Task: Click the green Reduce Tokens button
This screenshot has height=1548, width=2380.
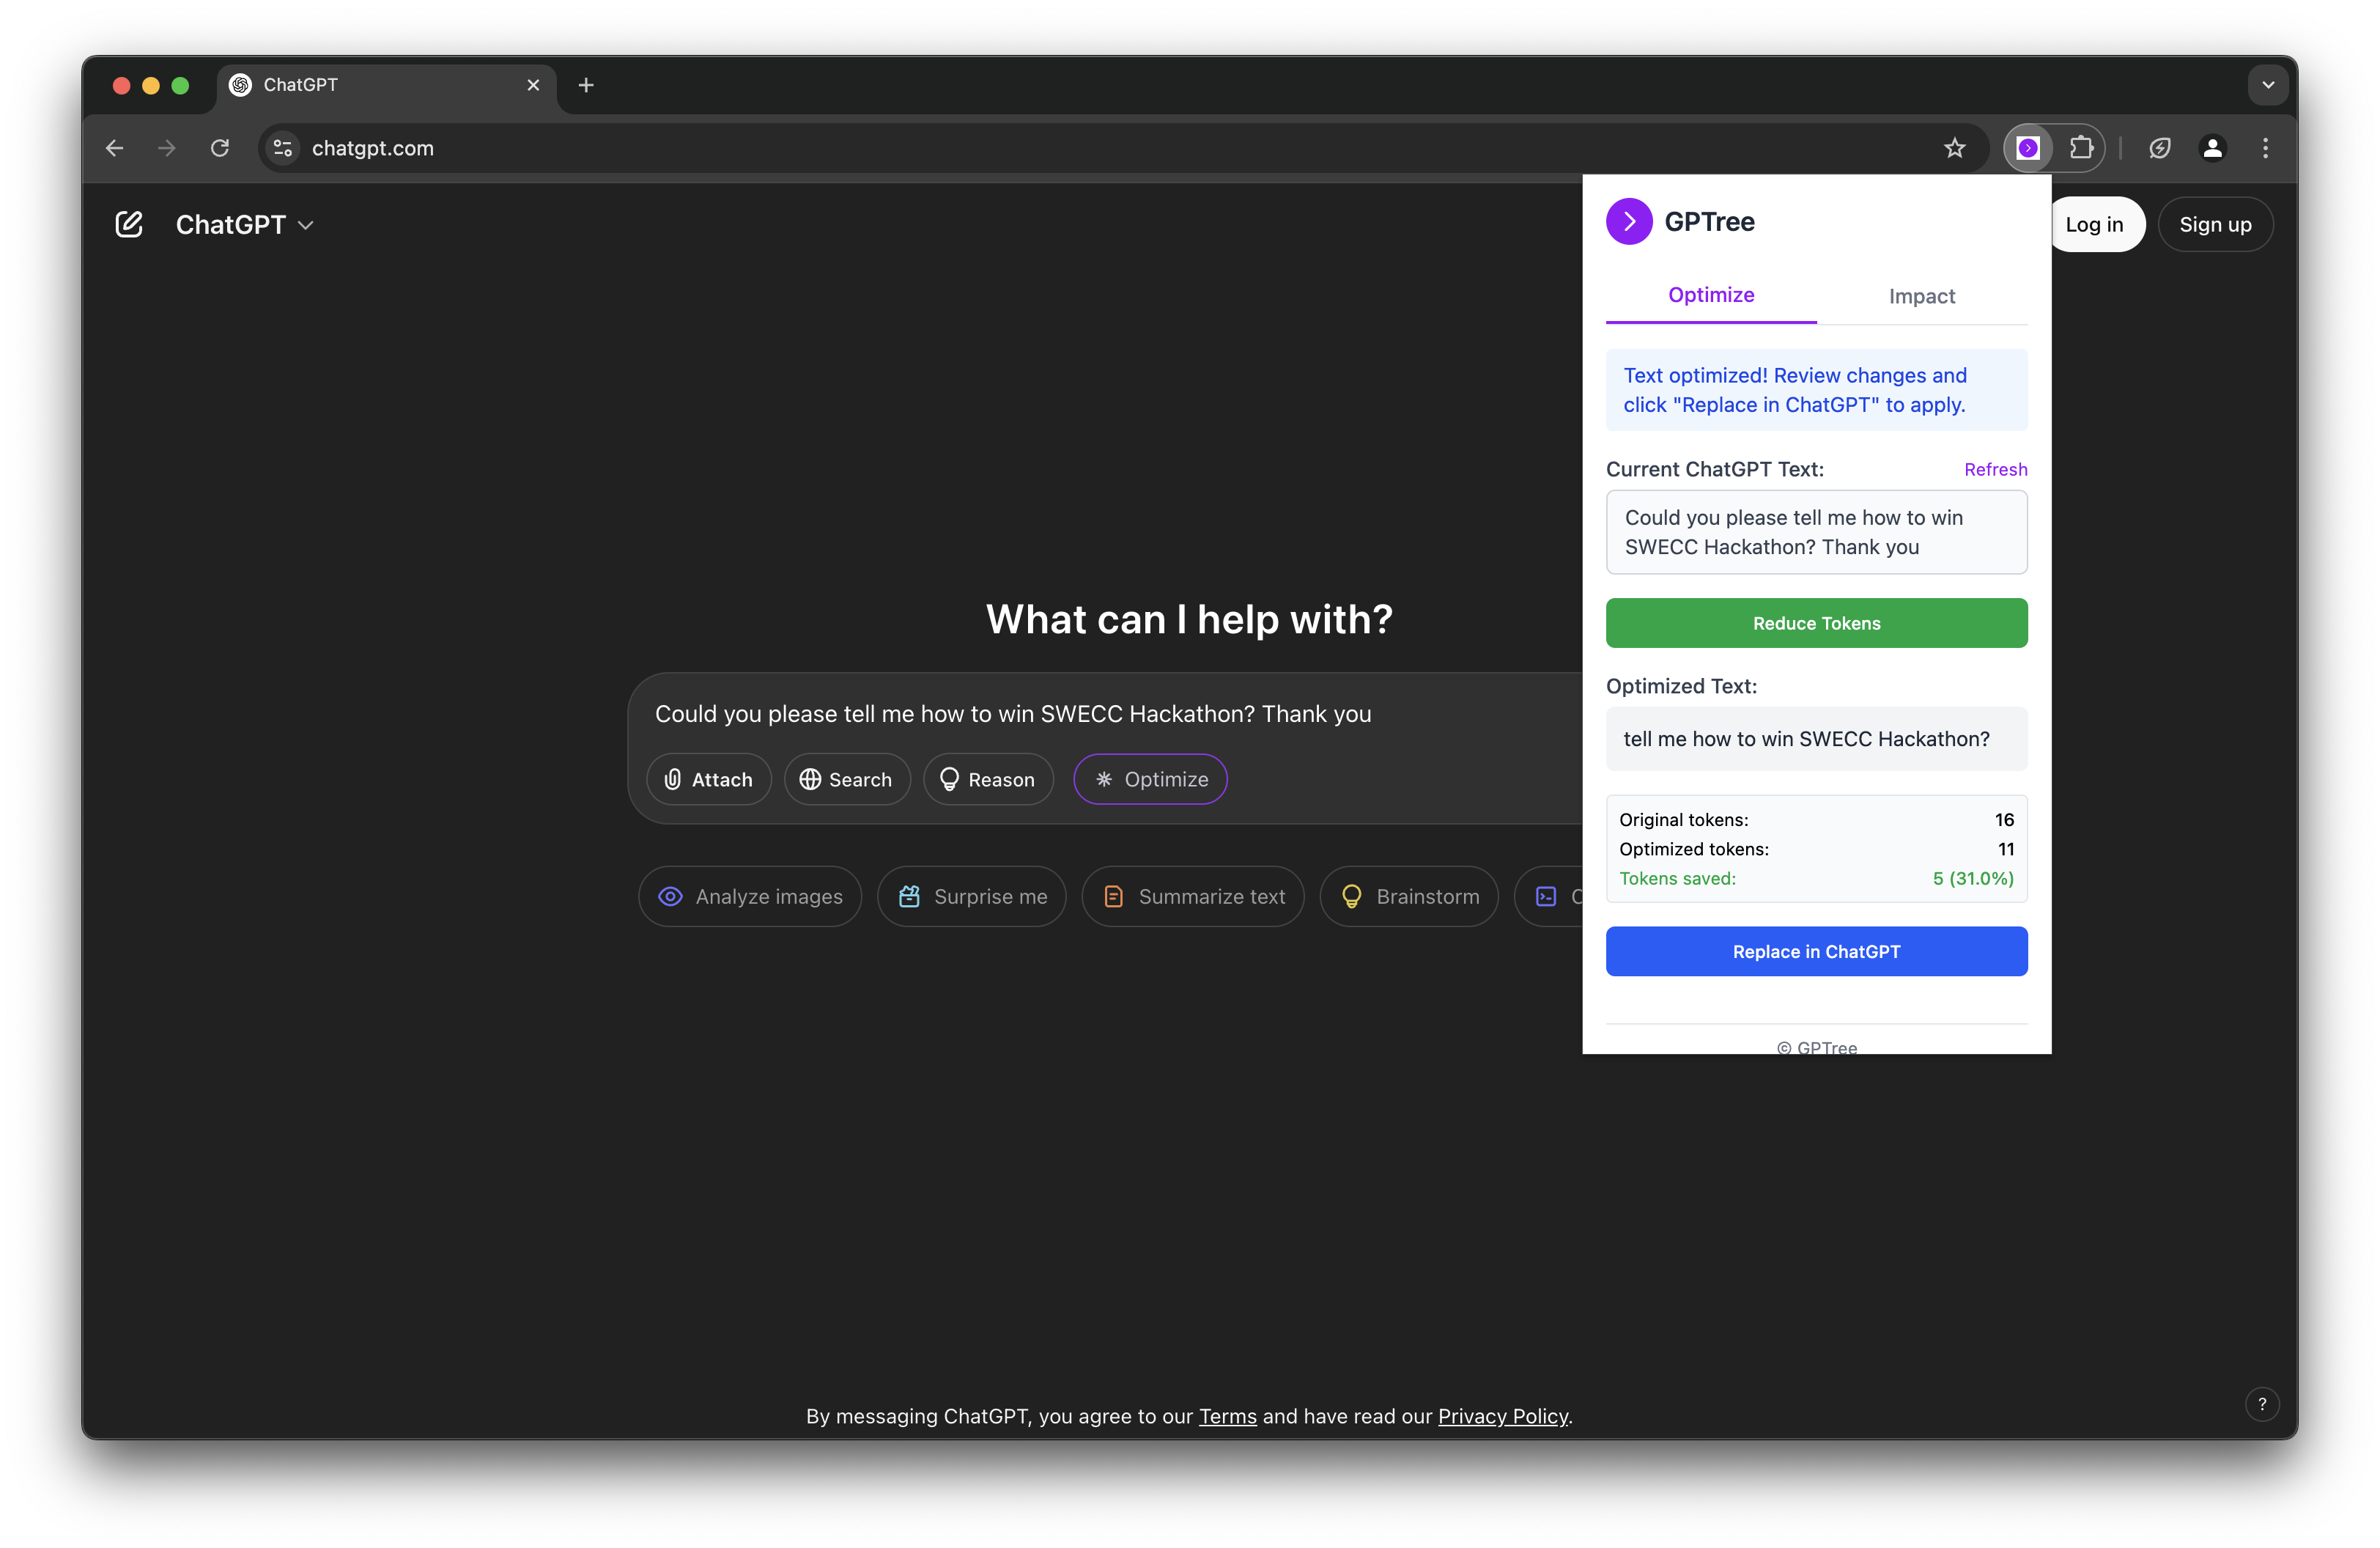Action: click(1816, 623)
